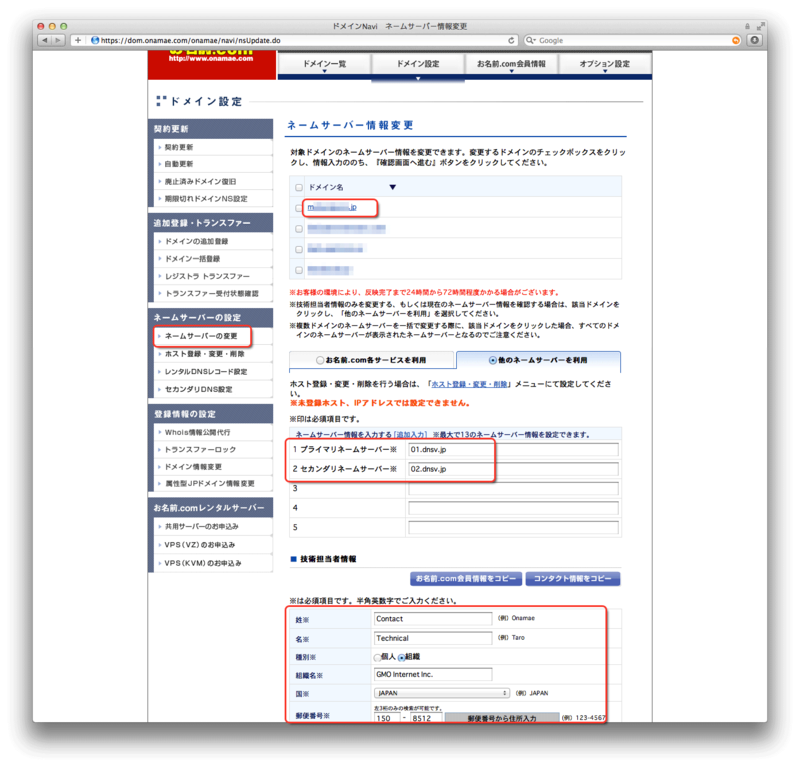Go back with Safari back arrow

coord(45,40)
